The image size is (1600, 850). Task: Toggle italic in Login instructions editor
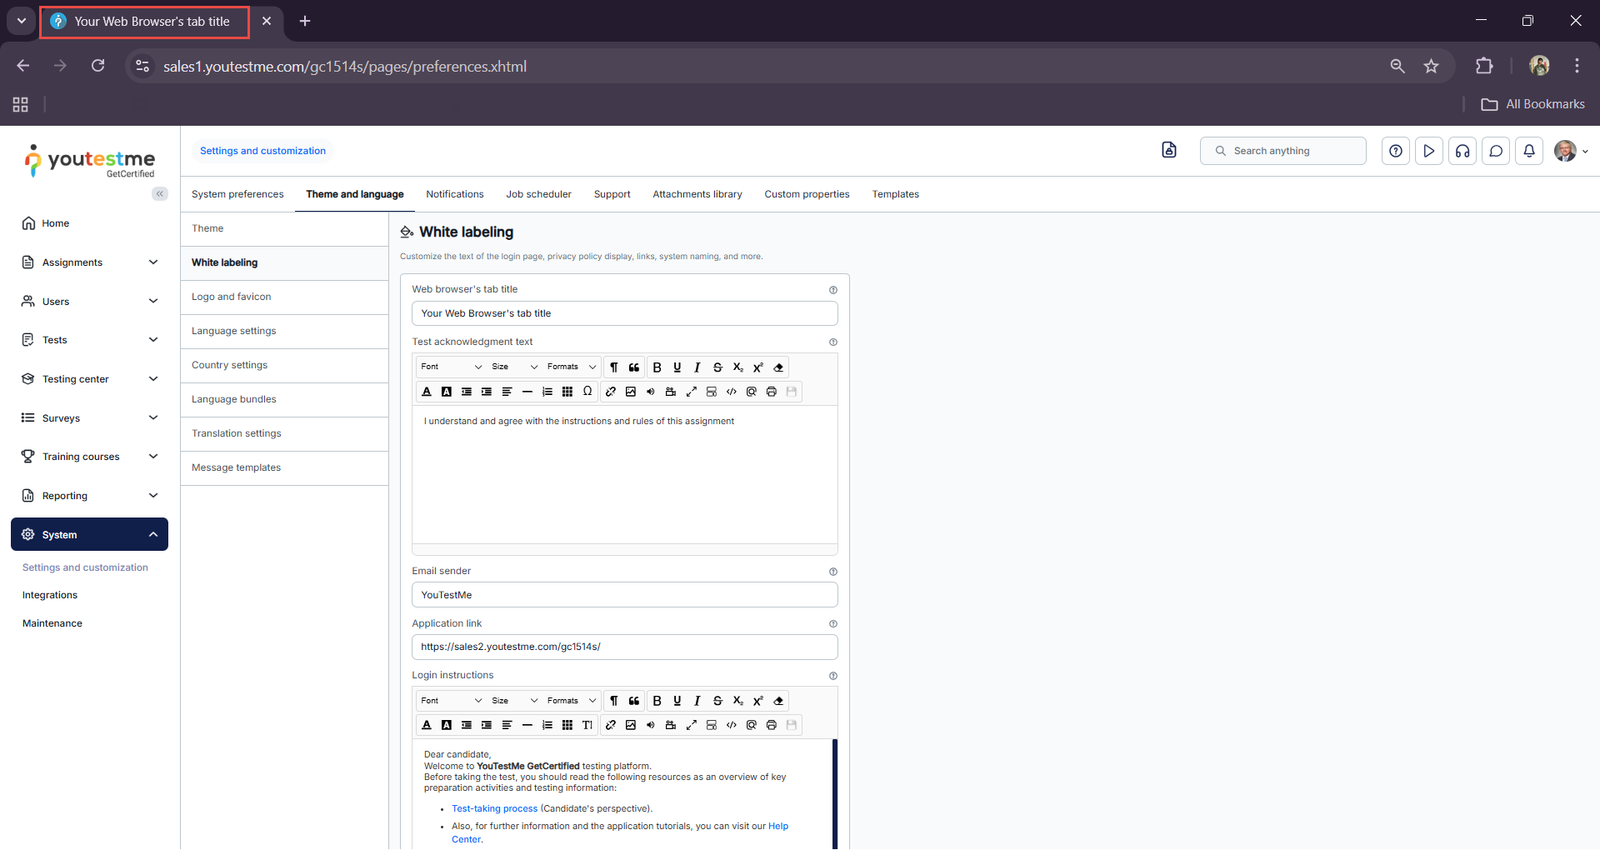coord(697,701)
